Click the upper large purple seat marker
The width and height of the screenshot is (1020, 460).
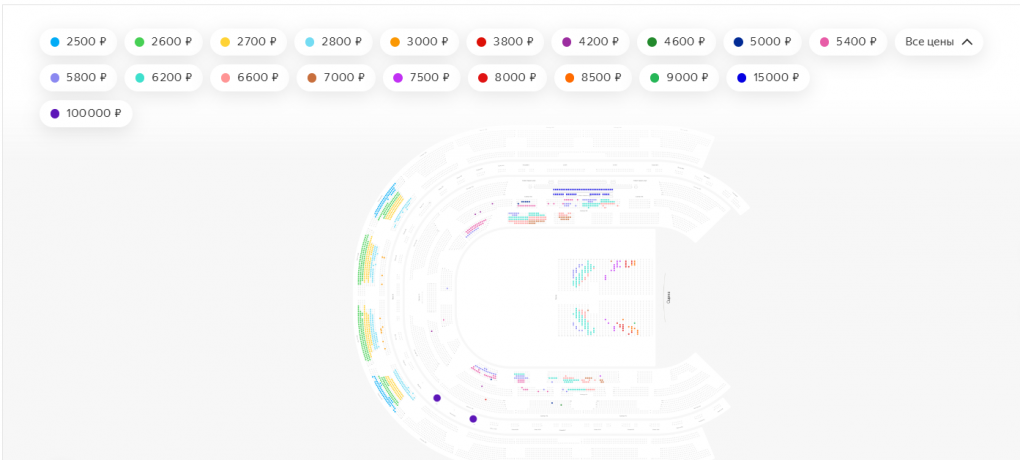coord(437,398)
